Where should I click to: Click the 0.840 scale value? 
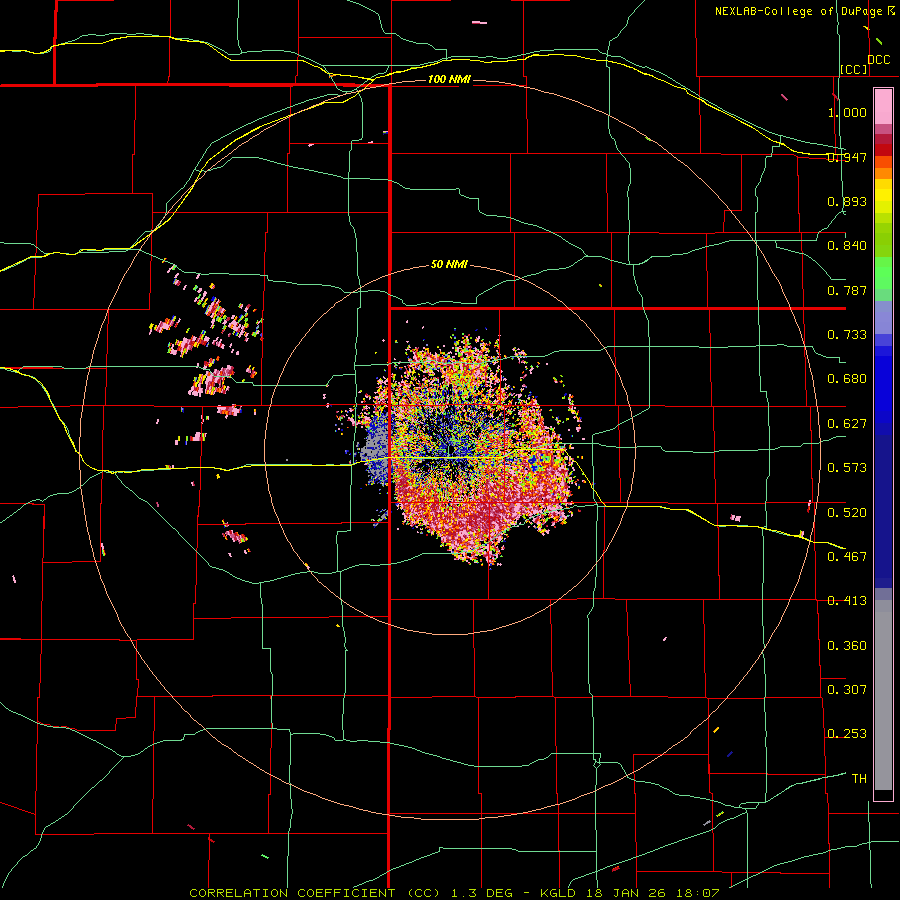(847, 246)
